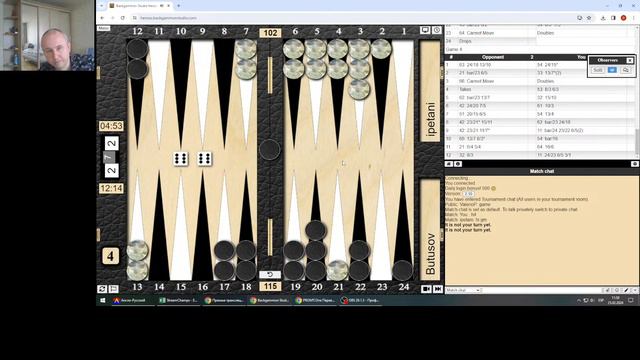Click the bookmark star icon

[589, 18]
